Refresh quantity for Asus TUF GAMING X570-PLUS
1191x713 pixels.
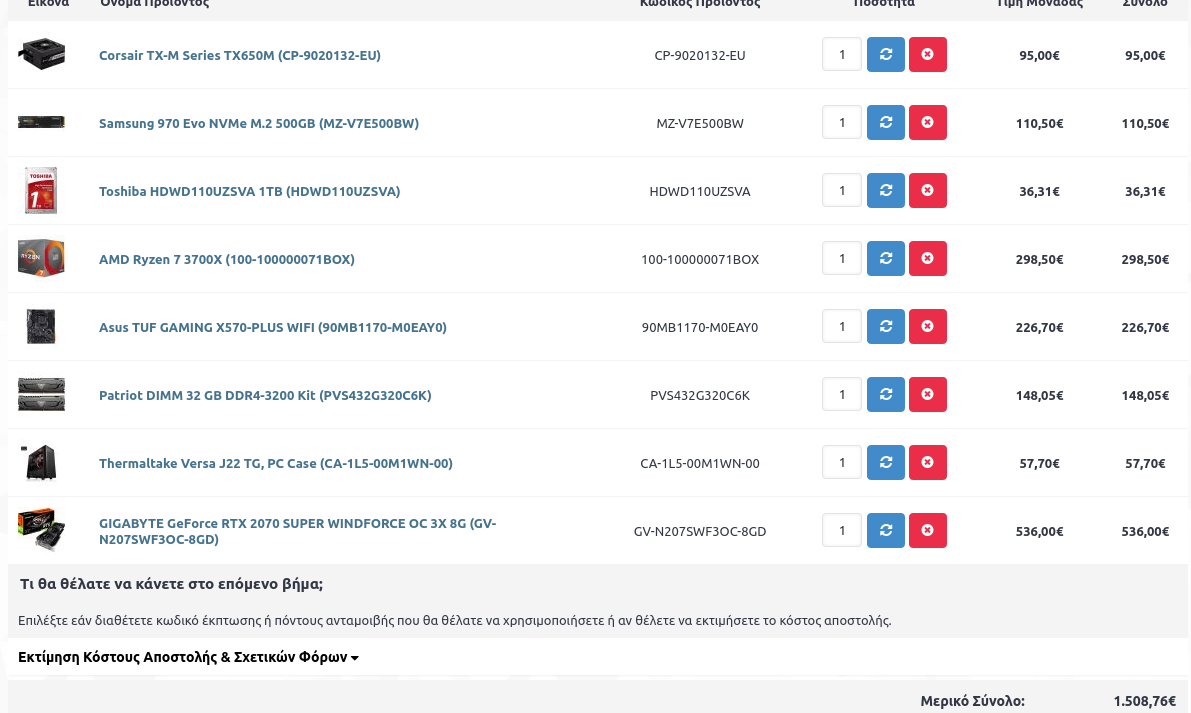click(x=886, y=327)
